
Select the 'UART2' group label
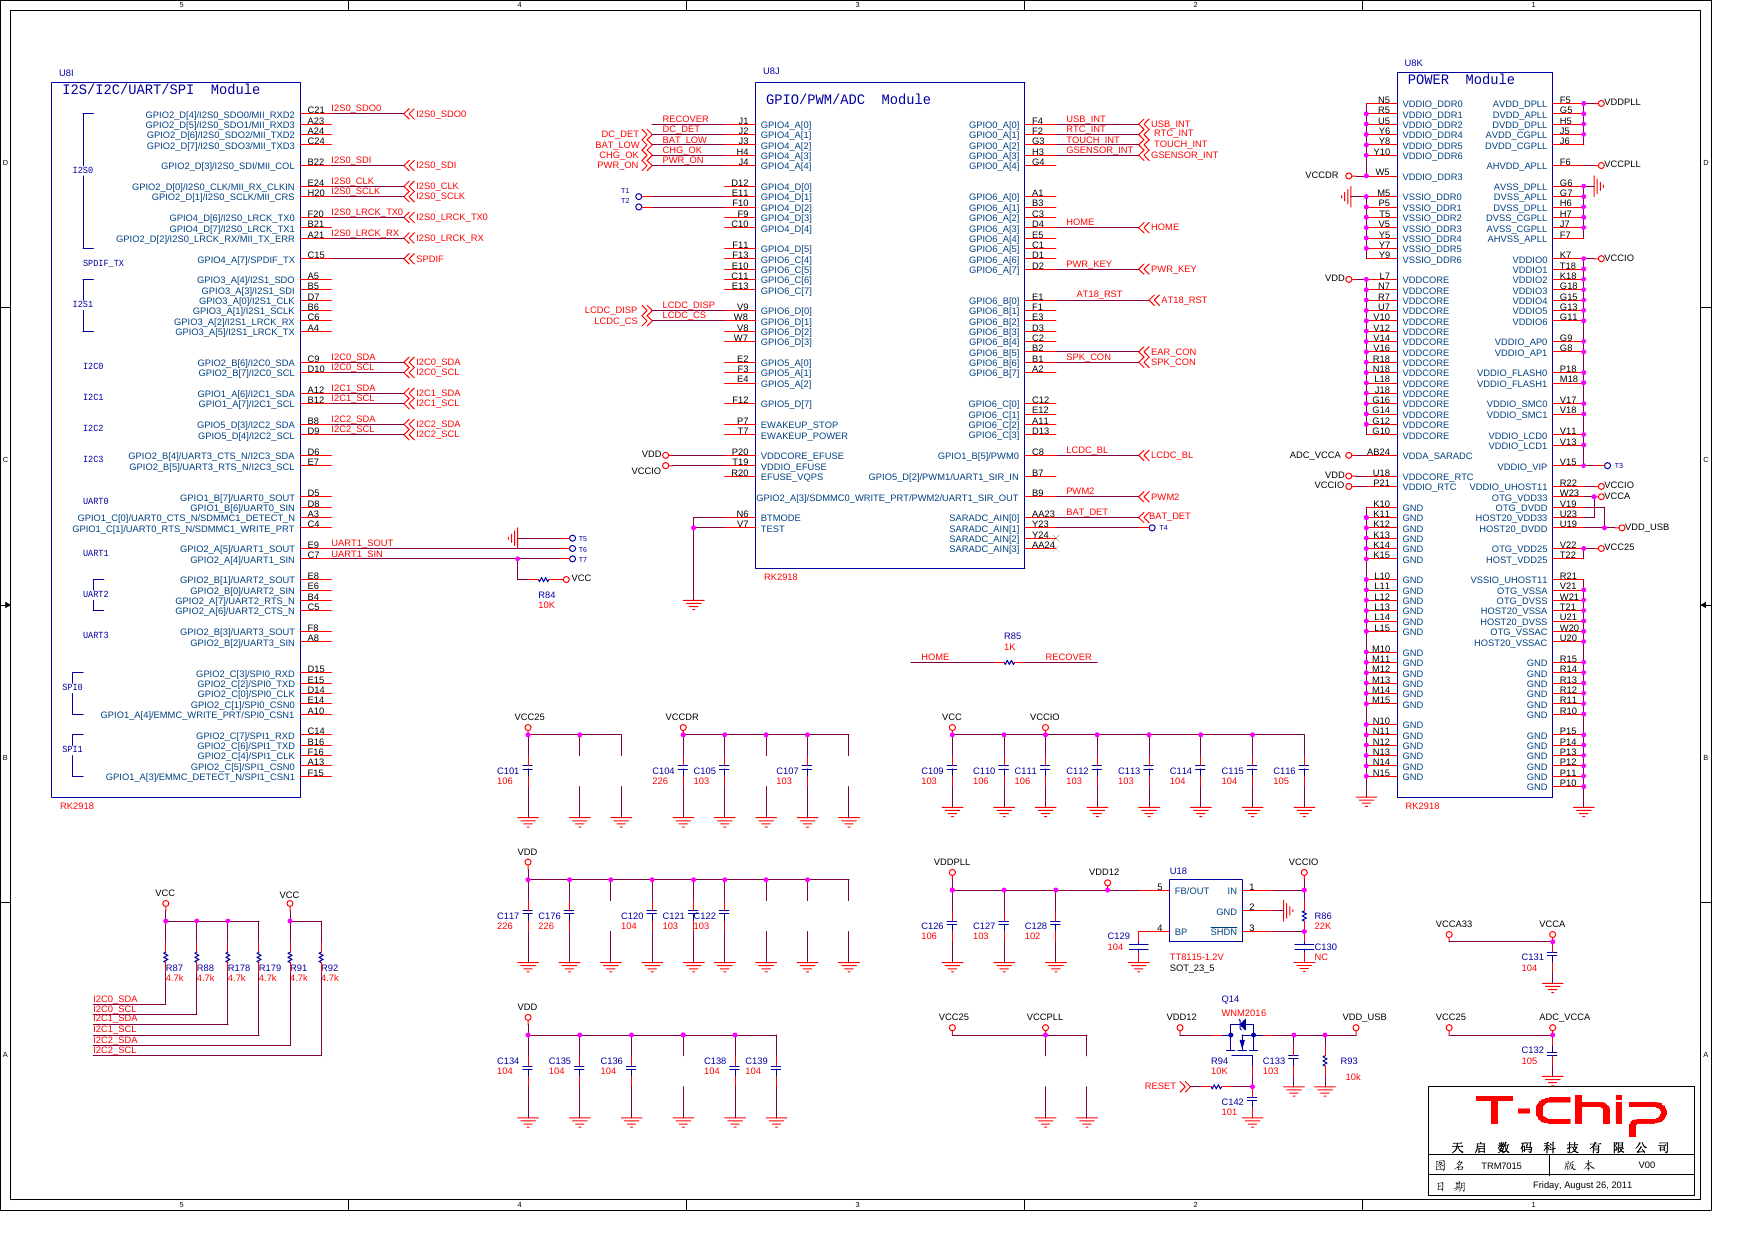[x=95, y=595]
